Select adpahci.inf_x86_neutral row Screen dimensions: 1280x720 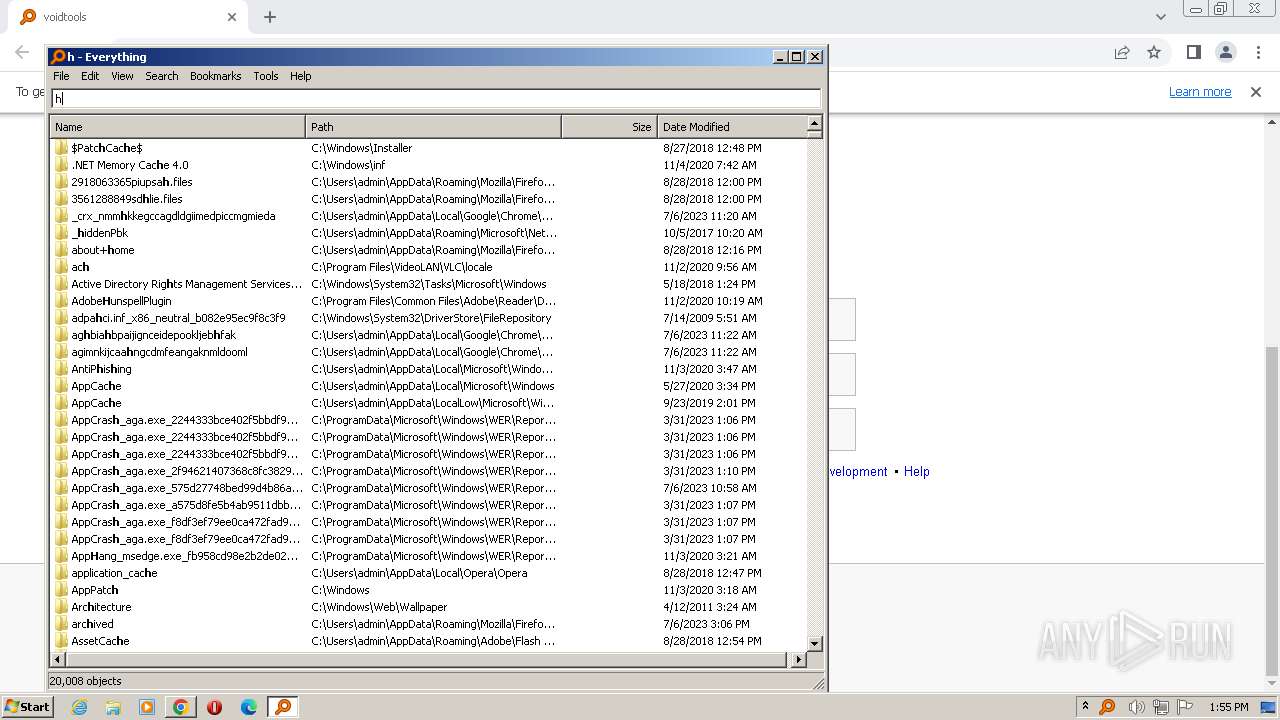pyautogui.click(x=428, y=318)
